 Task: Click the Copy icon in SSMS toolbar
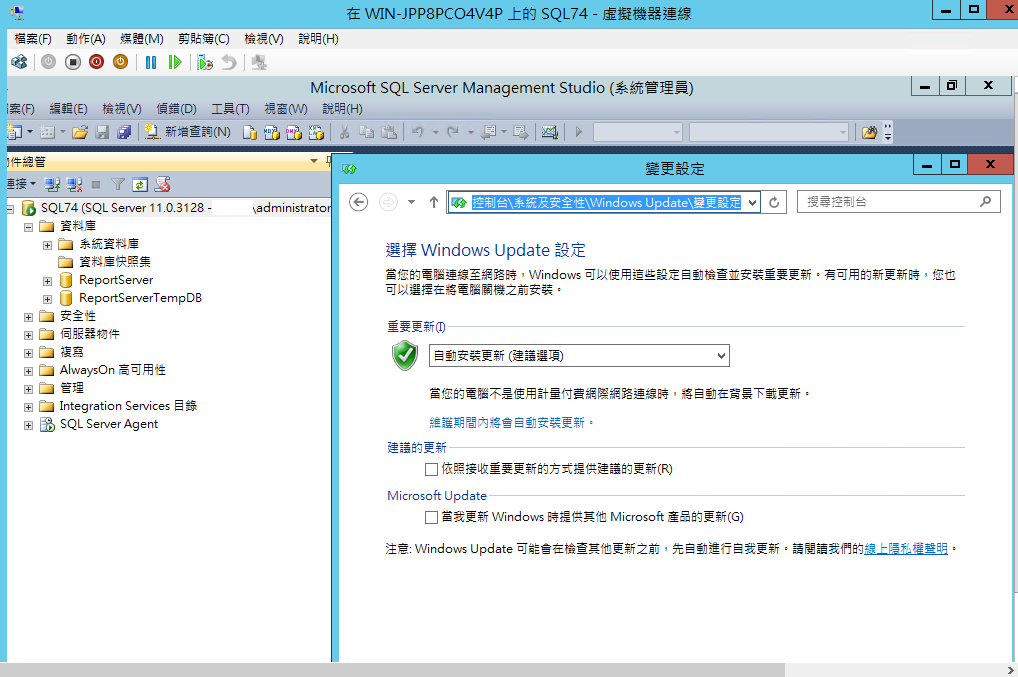point(367,132)
